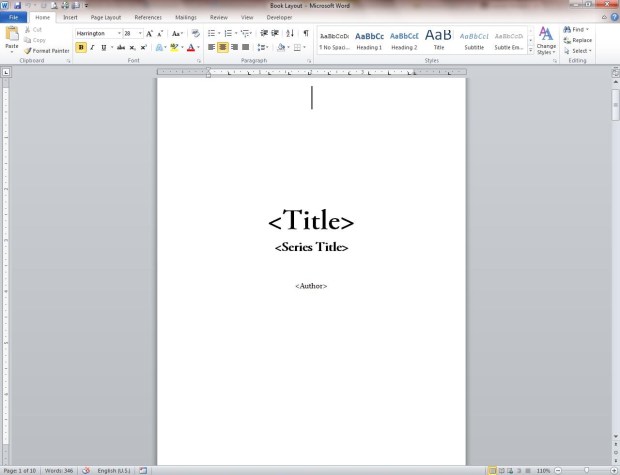Screen dimensions: 620x475
Task: Switch to the References tab
Action: coord(148,17)
